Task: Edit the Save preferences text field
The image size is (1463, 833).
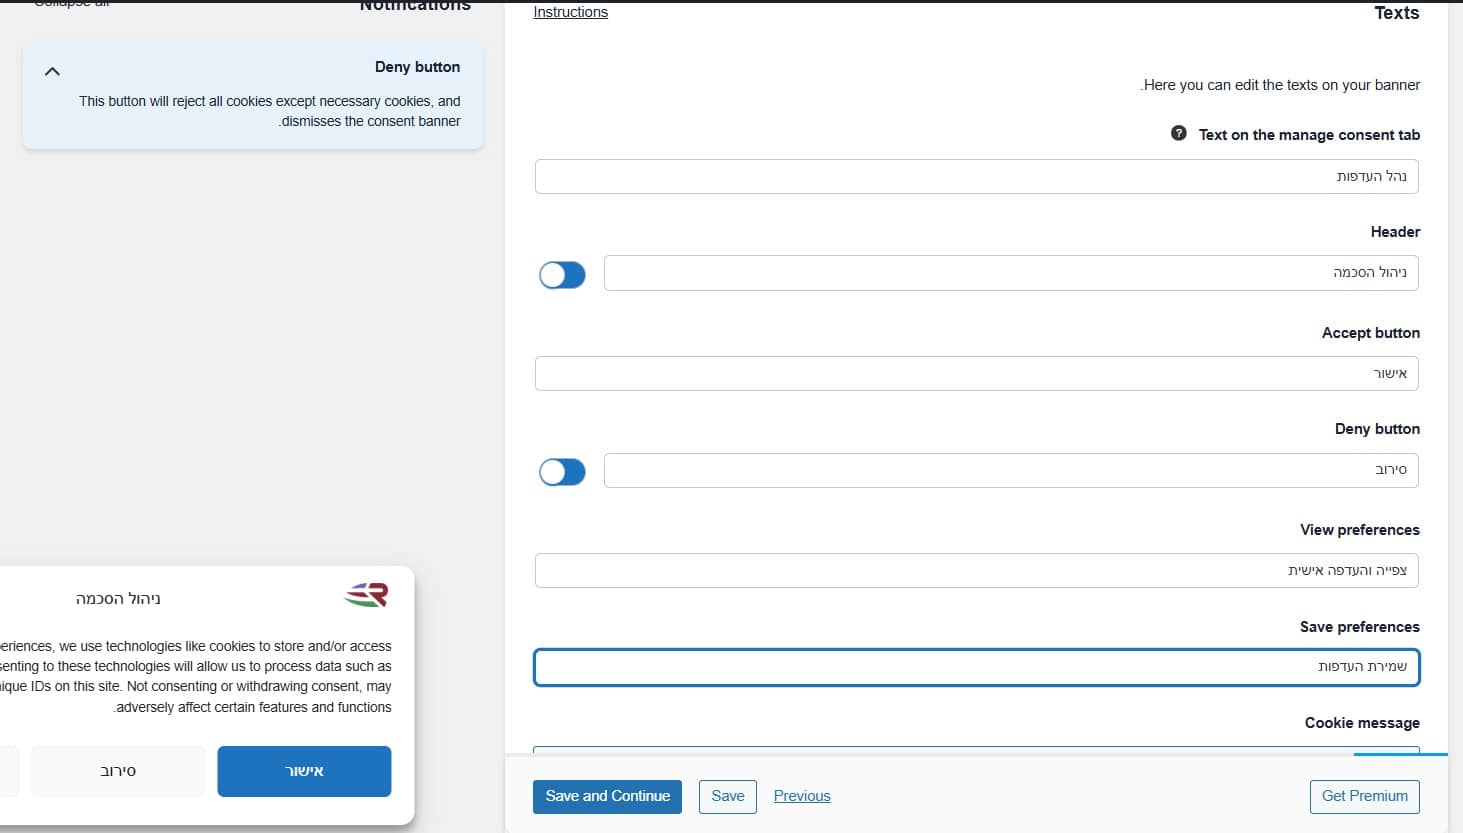Action: [x=977, y=667]
